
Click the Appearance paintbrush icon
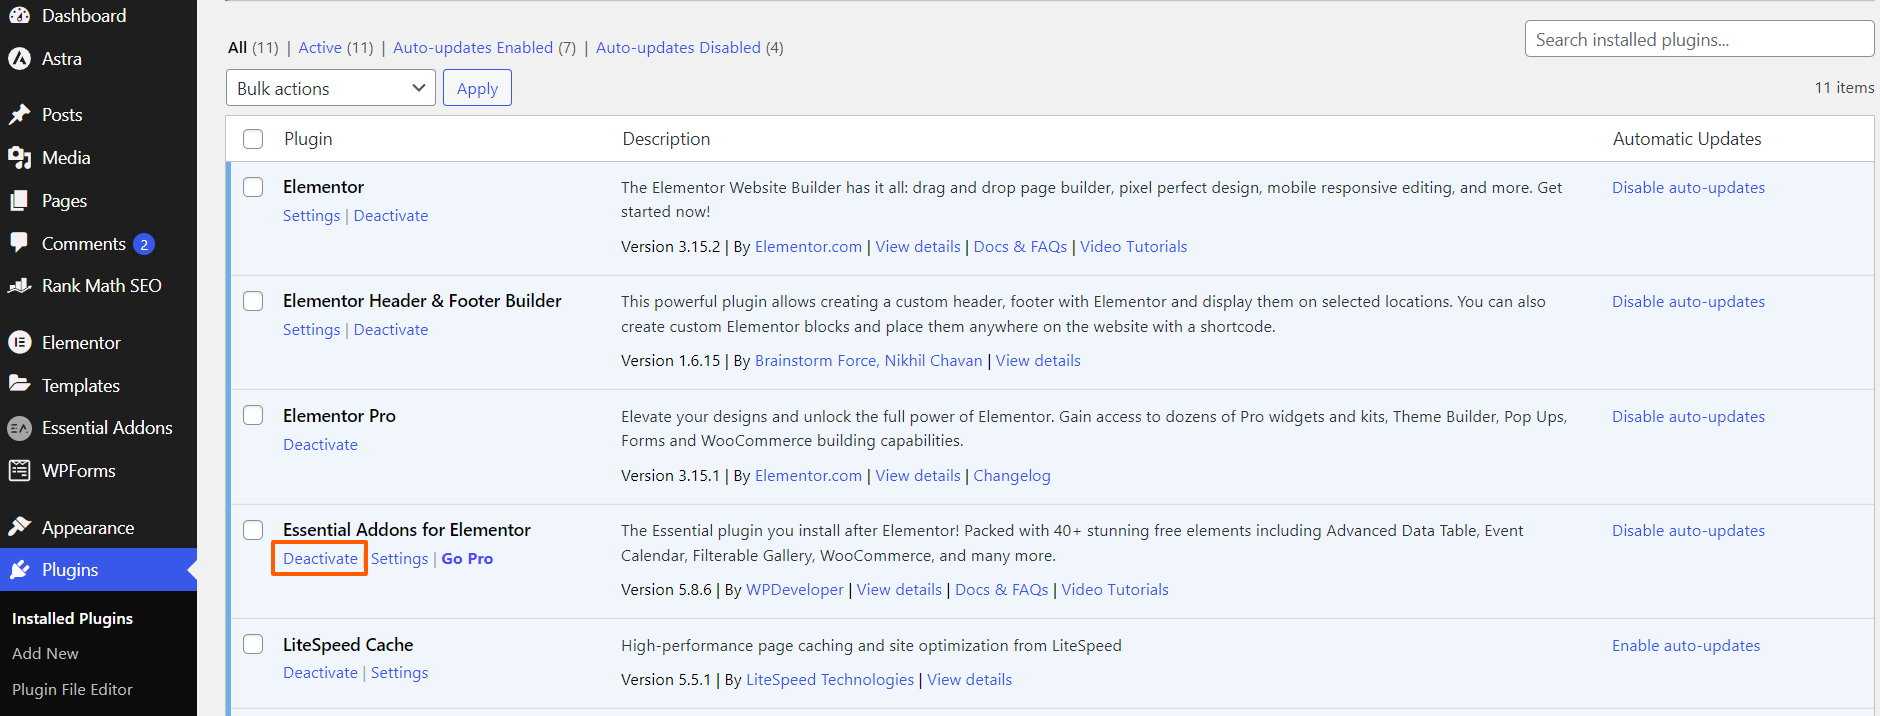coord(20,527)
